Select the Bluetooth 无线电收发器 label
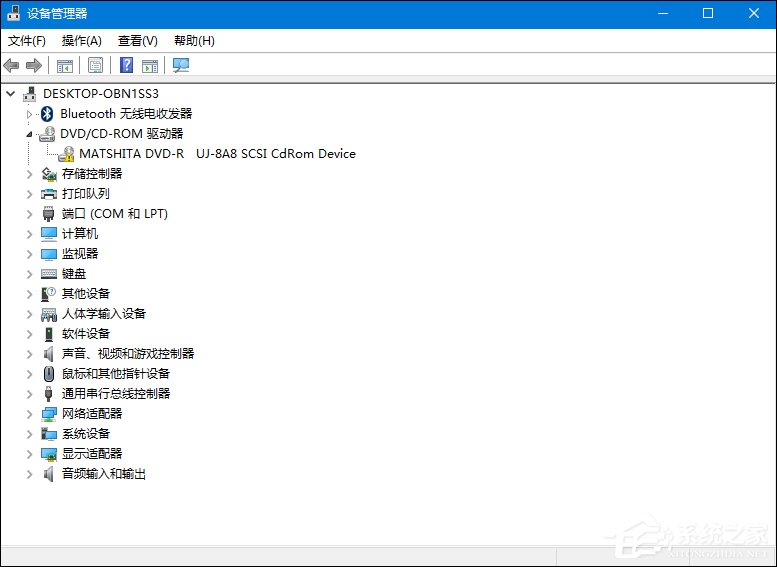Image resolution: width=777 pixels, height=567 pixels. [126, 113]
